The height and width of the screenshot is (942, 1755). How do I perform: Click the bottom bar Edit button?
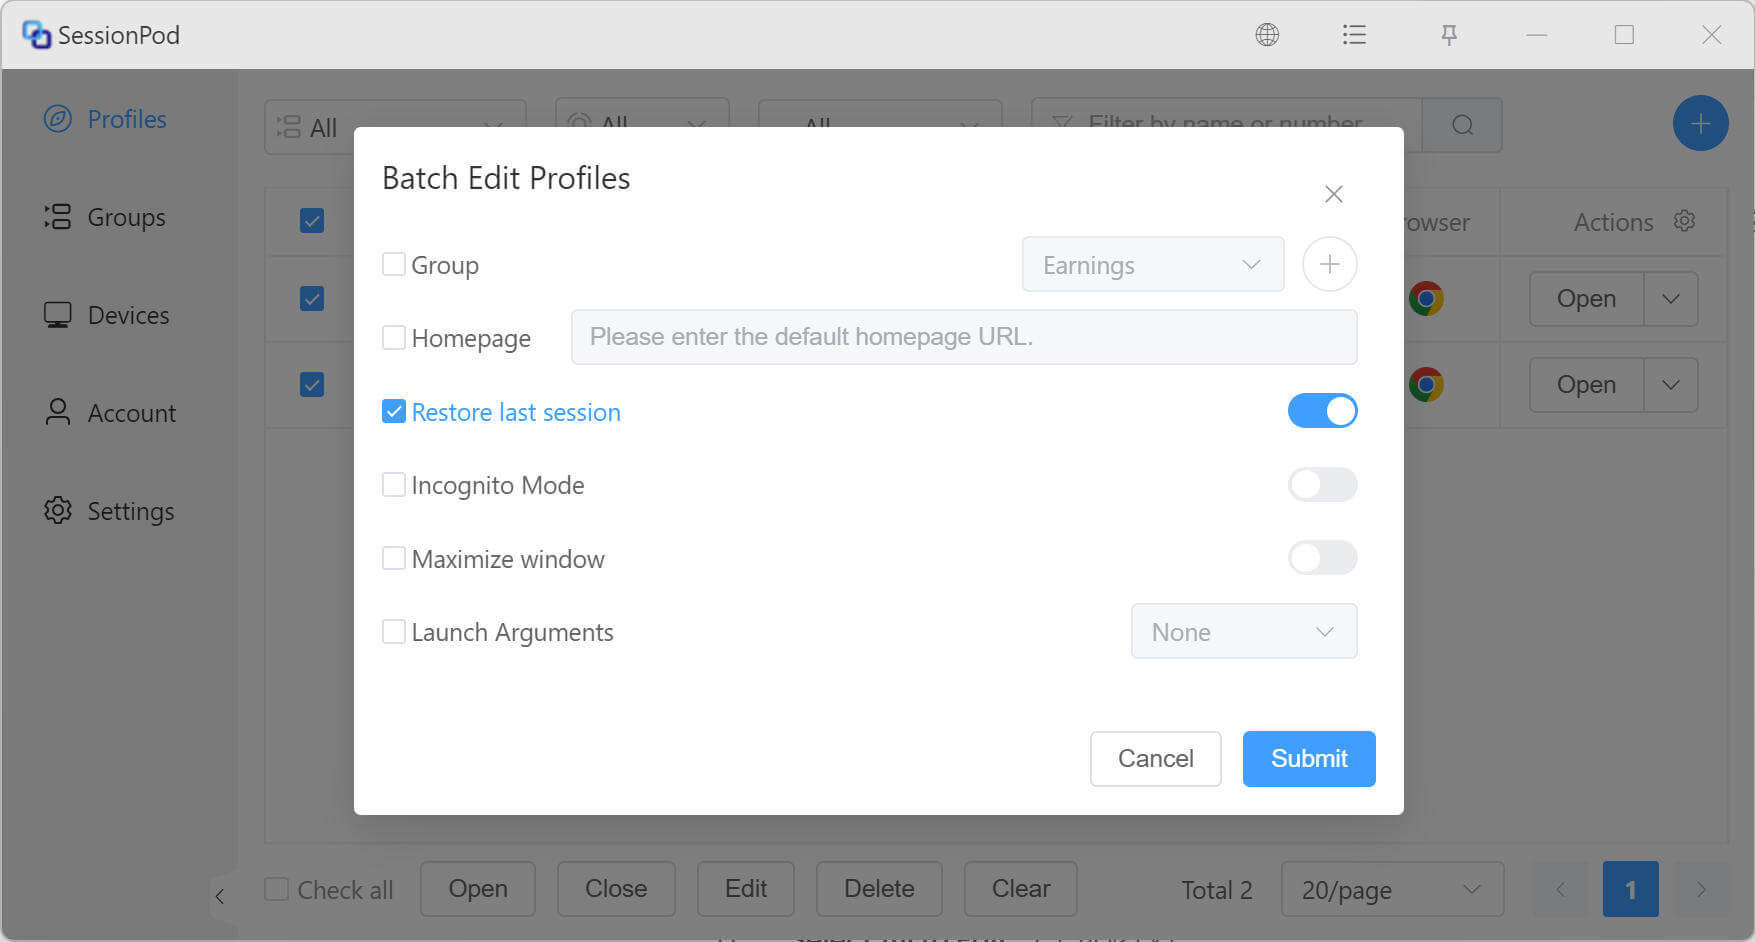(746, 889)
